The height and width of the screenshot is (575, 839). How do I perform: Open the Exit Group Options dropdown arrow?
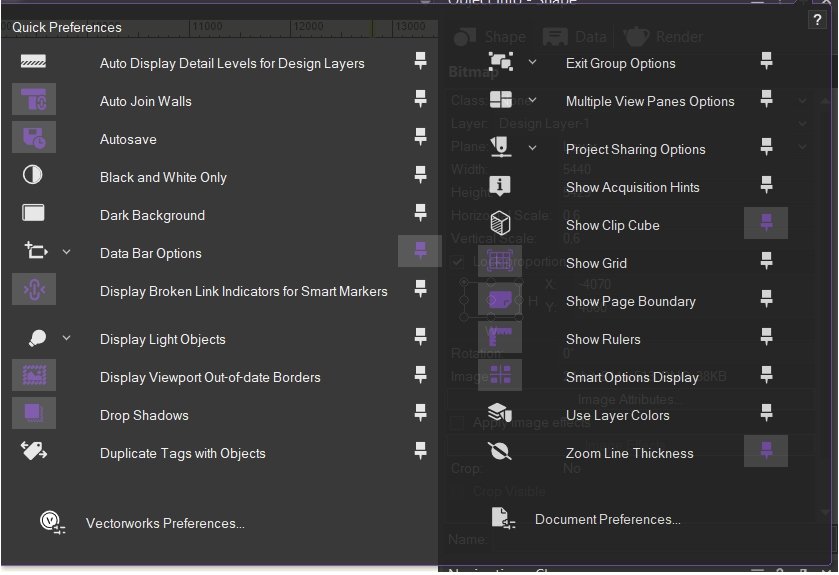point(532,63)
